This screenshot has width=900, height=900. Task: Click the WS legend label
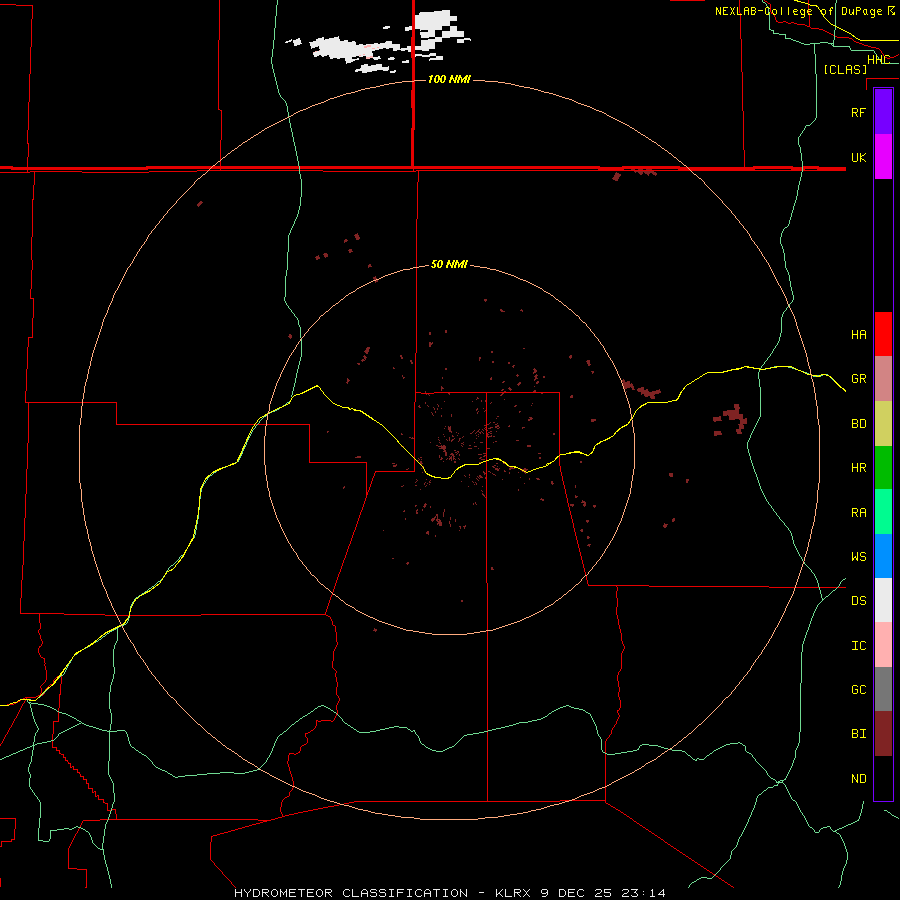[858, 556]
